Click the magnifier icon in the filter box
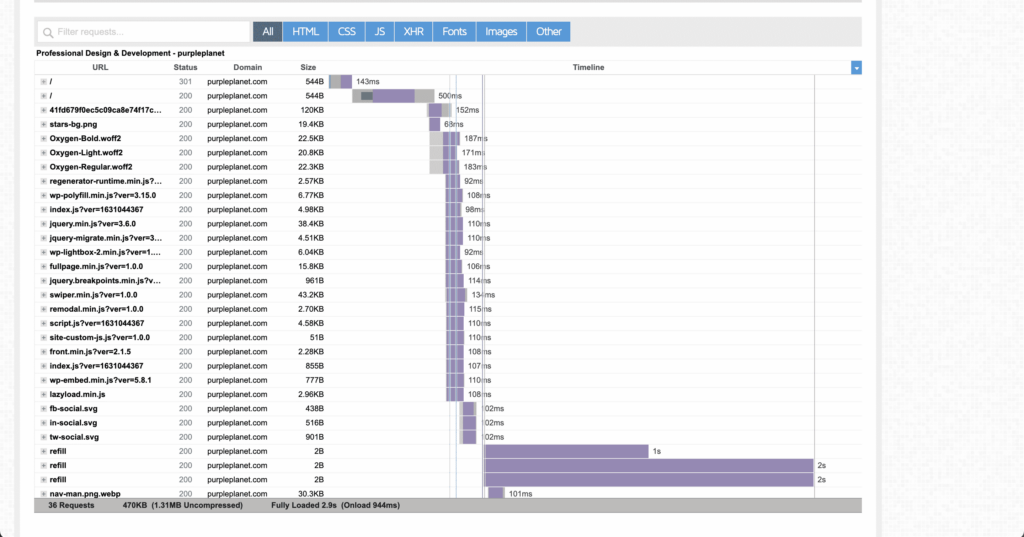The height and width of the screenshot is (537, 1024). click(48, 32)
